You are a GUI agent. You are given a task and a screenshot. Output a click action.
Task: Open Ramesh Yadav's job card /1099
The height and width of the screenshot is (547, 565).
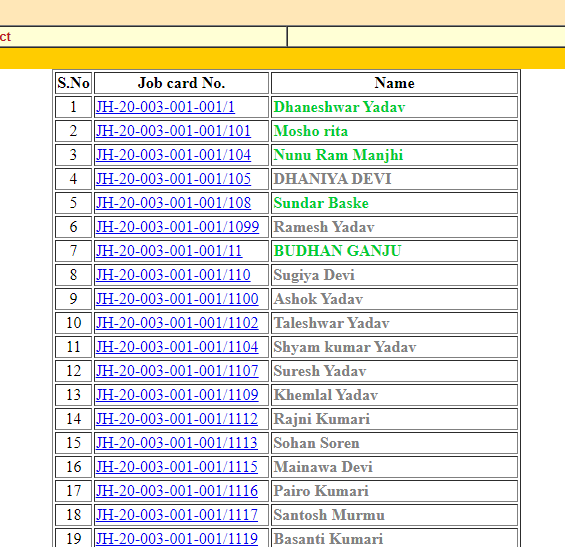point(178,227)
